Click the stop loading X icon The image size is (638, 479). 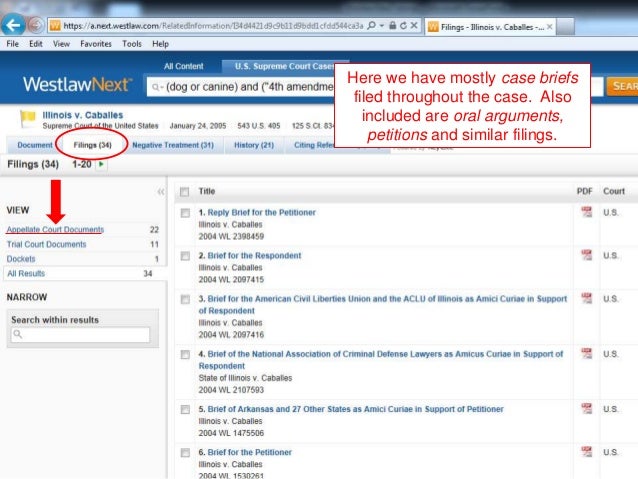[414, 26]
